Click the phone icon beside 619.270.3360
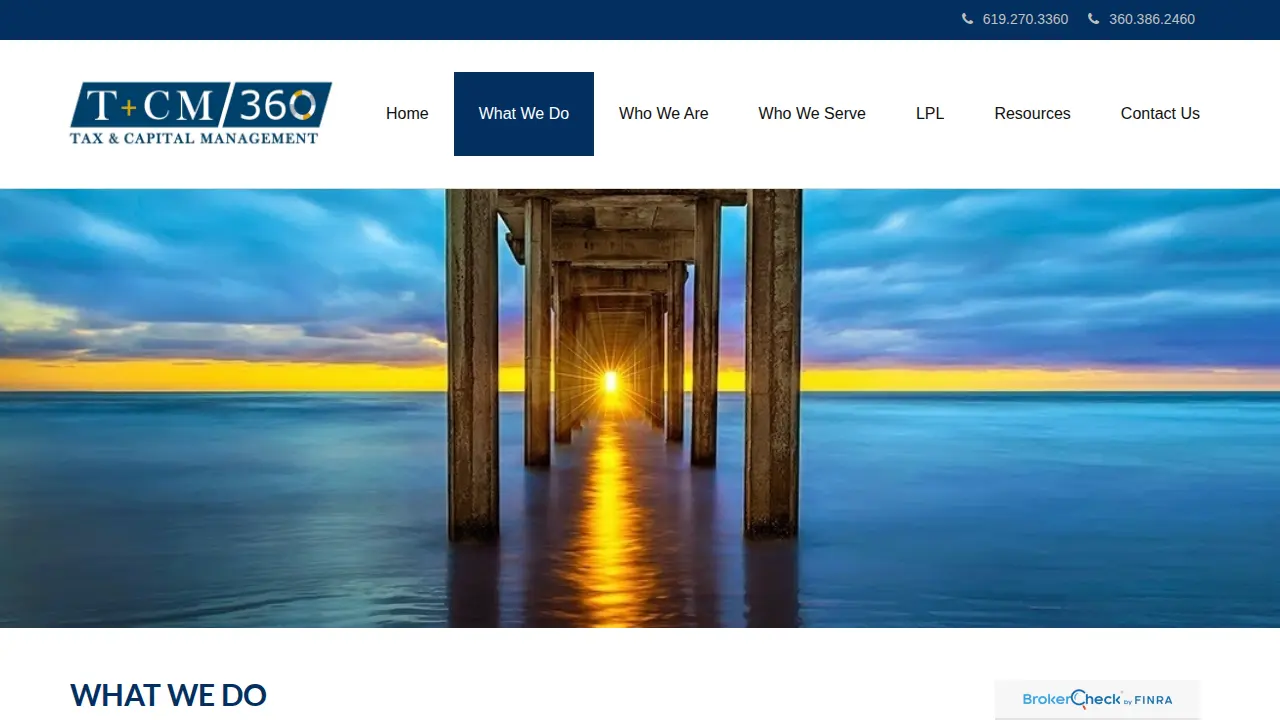Viewport: 1280px width, 720px height. pyautogui.click(x=967, y=19)
